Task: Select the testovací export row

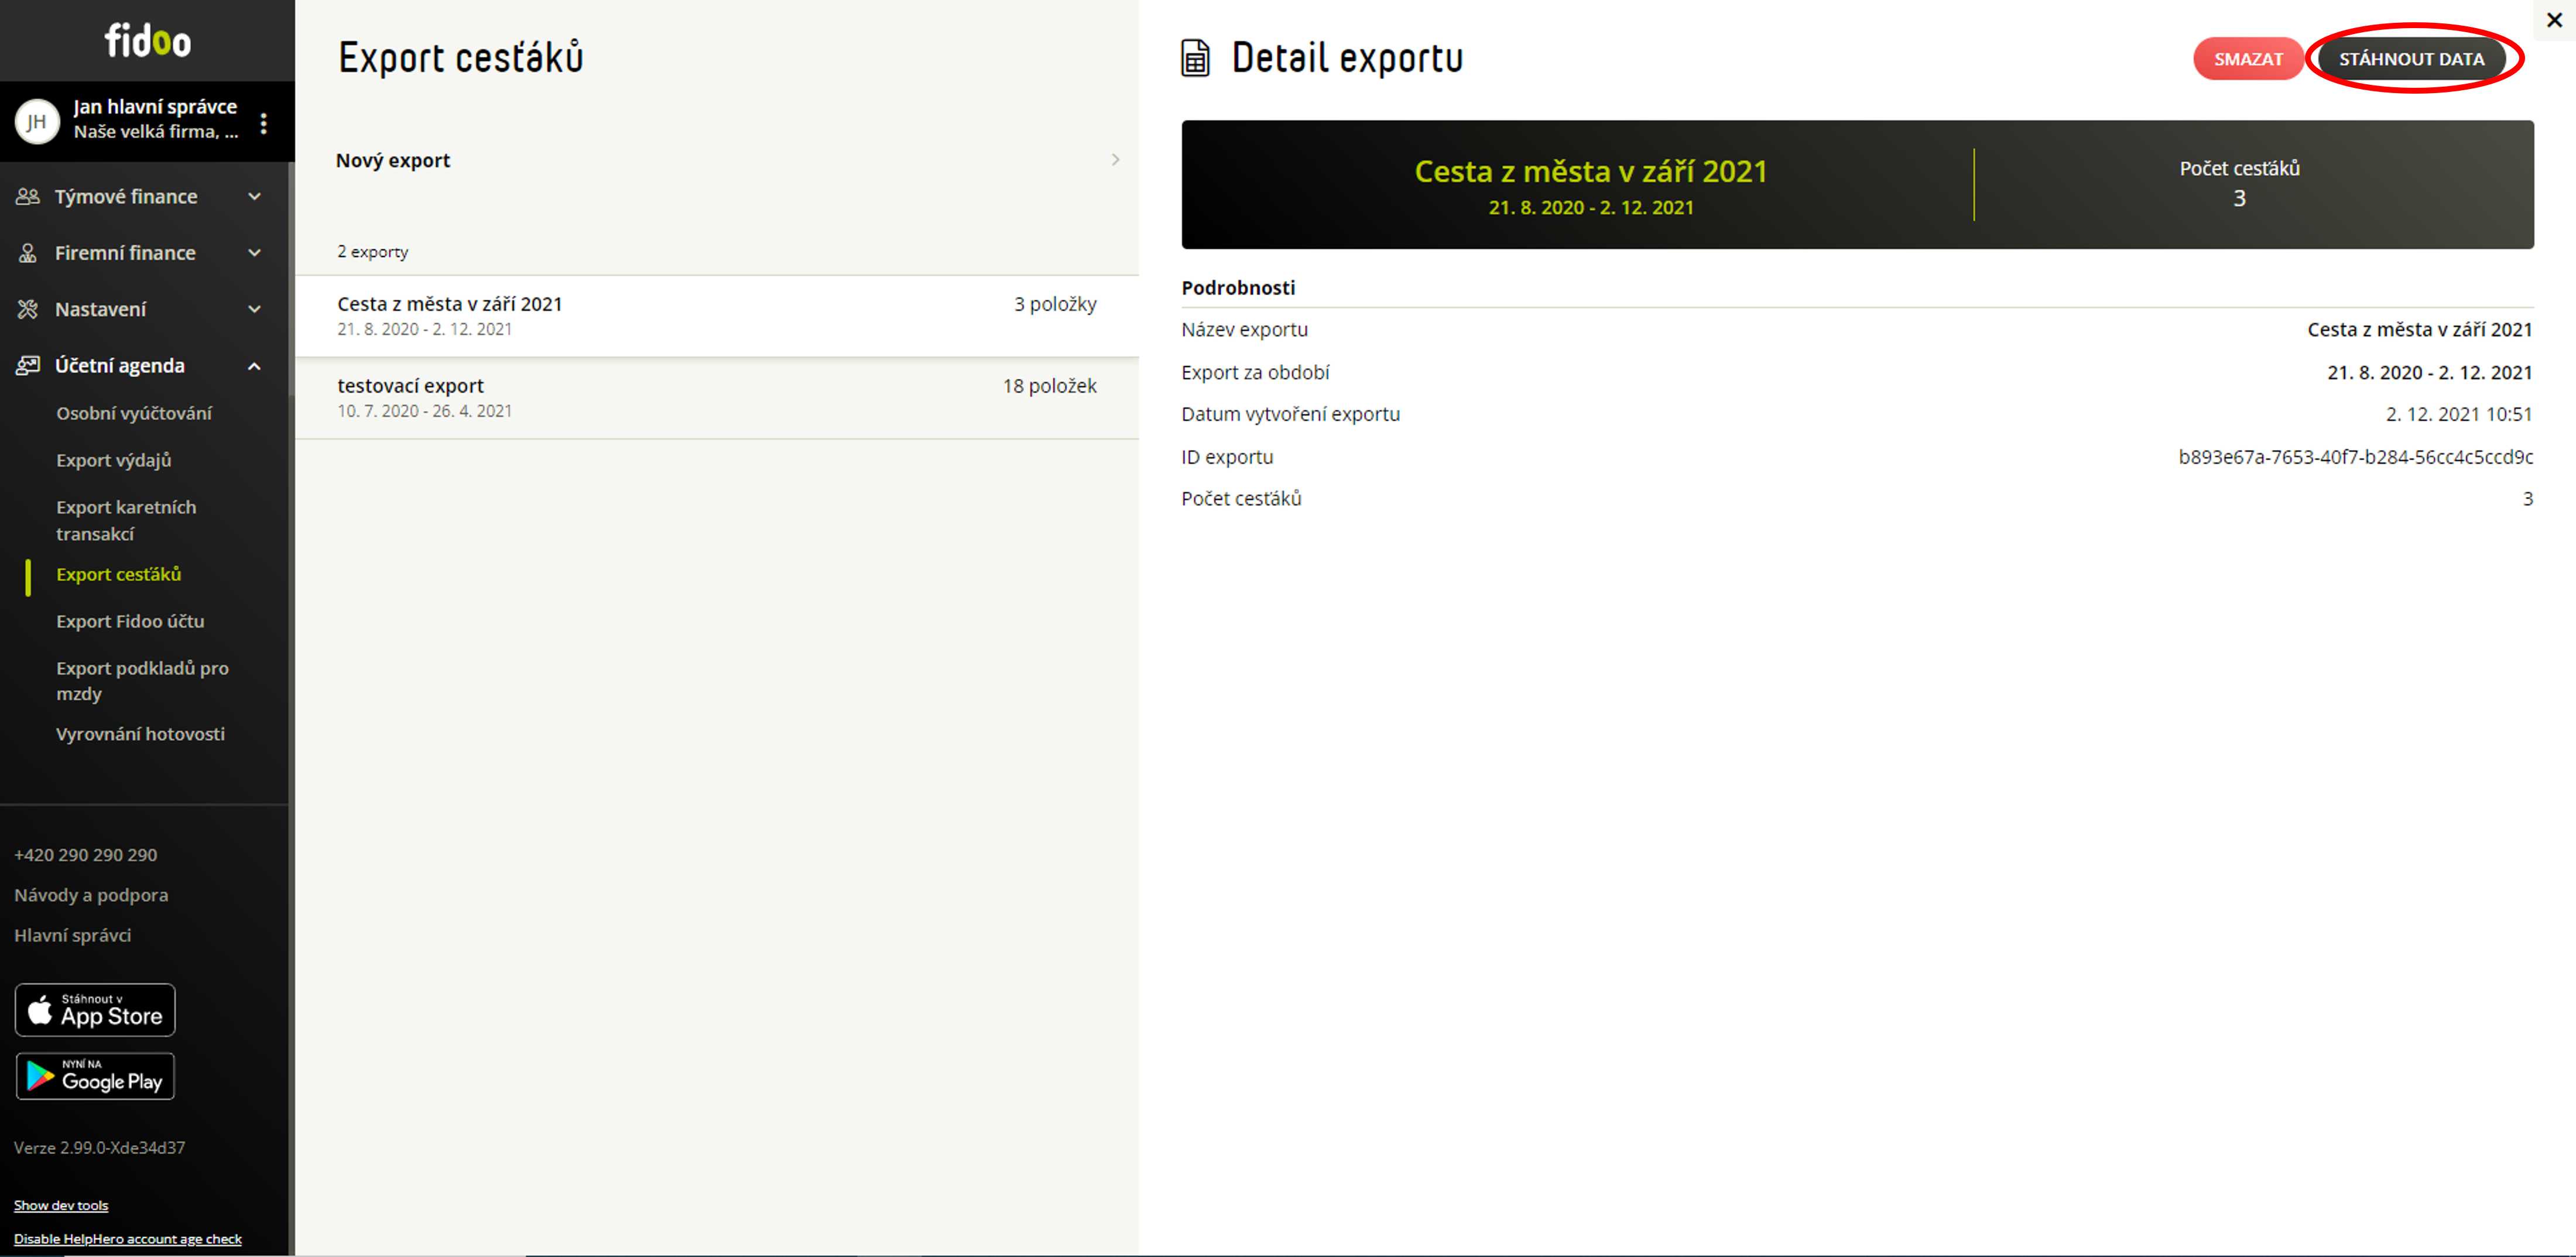Action: 717,398
